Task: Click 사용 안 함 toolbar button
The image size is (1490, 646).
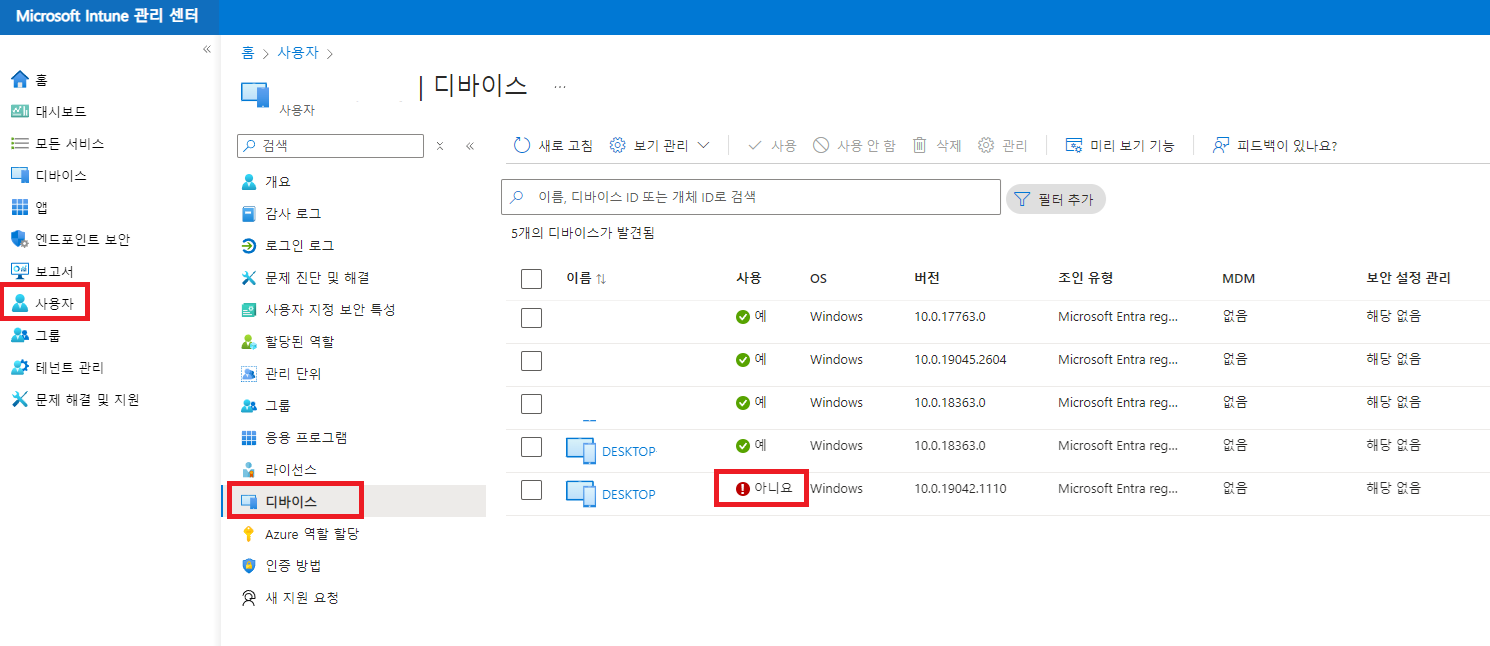Action: pyautogui.click(x=854, y=146)
